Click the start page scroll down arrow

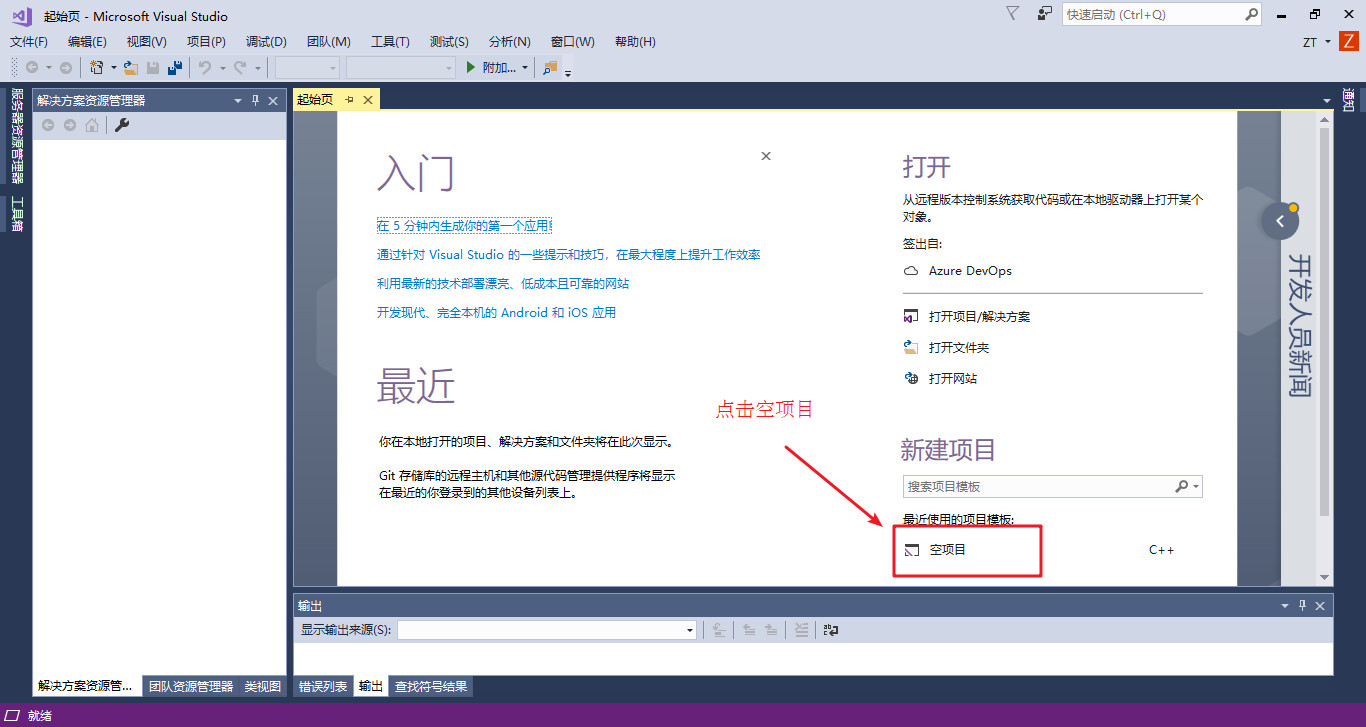coord(1325,577)
